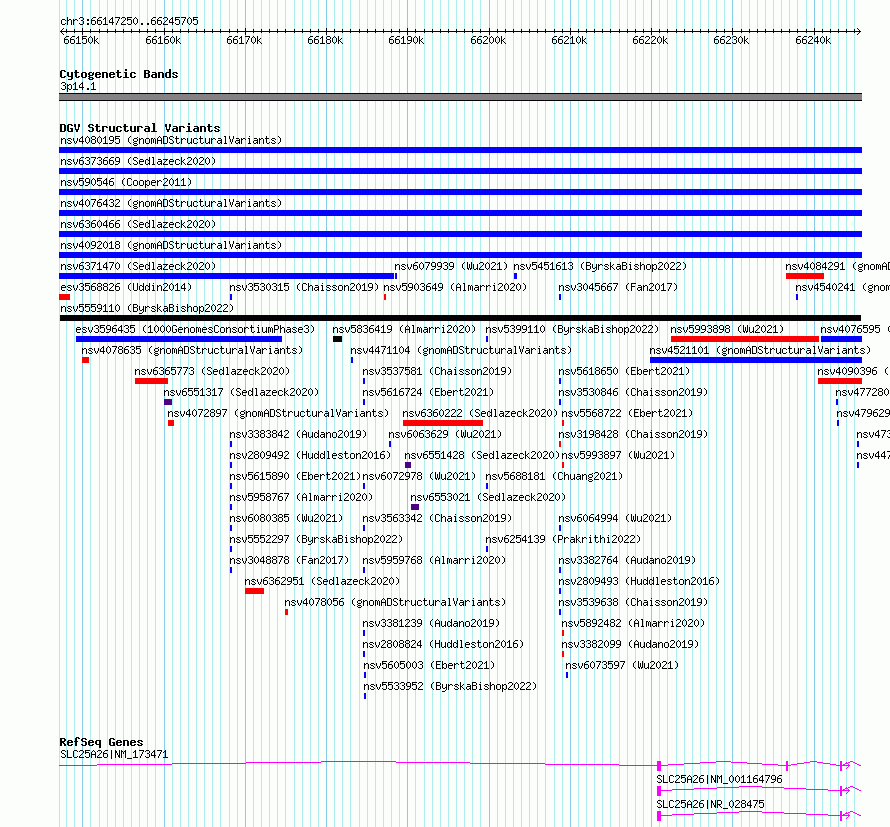Click the blue esv3596435 1000Genomes bar
Screen dimensions: 890x827
point(179,339)
